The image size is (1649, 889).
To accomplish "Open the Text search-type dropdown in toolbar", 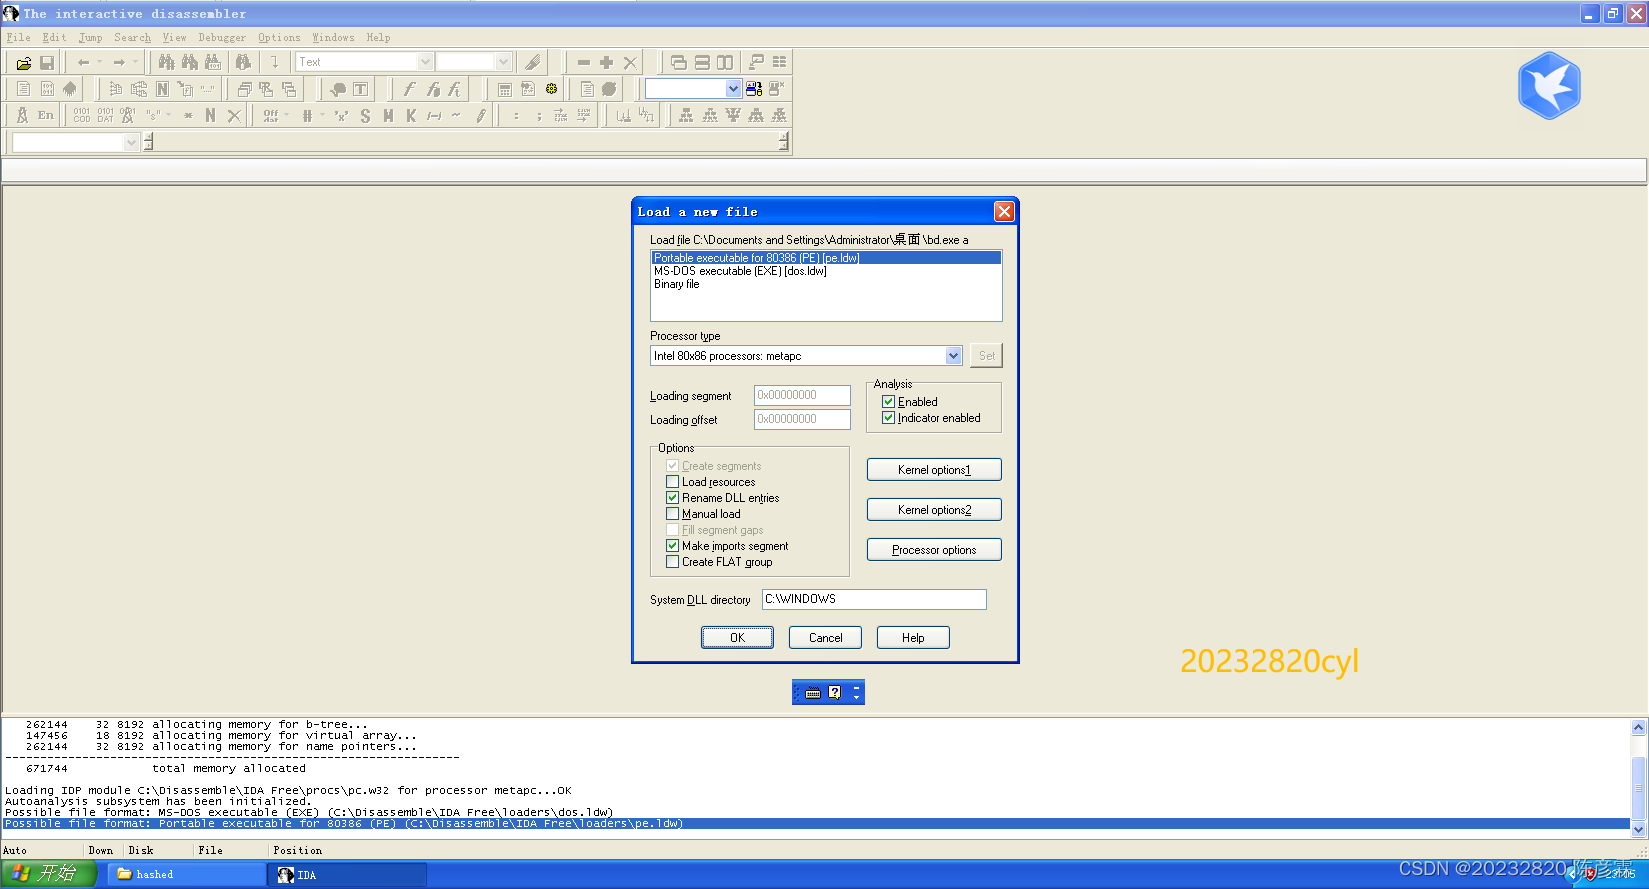I will click(425, 62).
